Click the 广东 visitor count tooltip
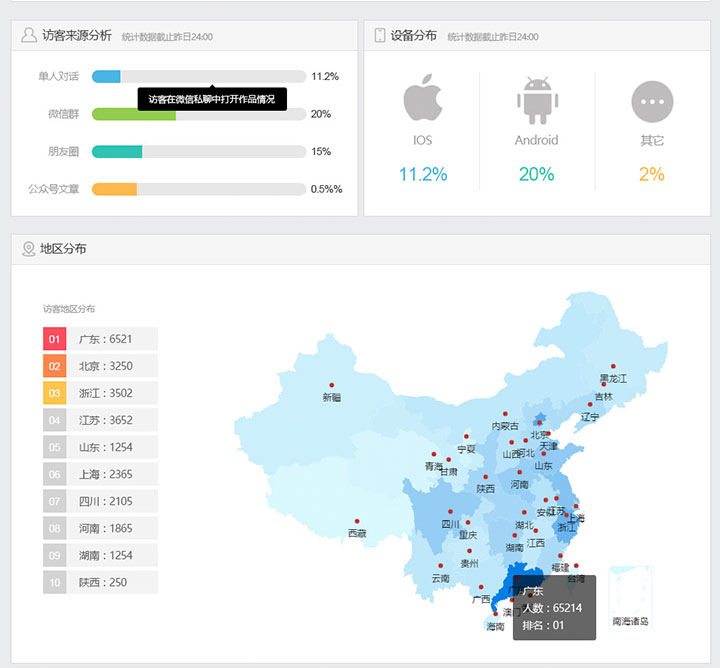This screenshot has height=668, width=720. coord(554,607)
